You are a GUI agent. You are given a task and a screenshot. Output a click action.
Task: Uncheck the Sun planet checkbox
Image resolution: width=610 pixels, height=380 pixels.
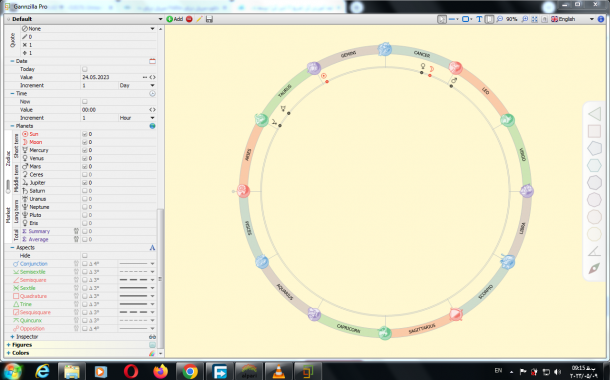point(85,134)
